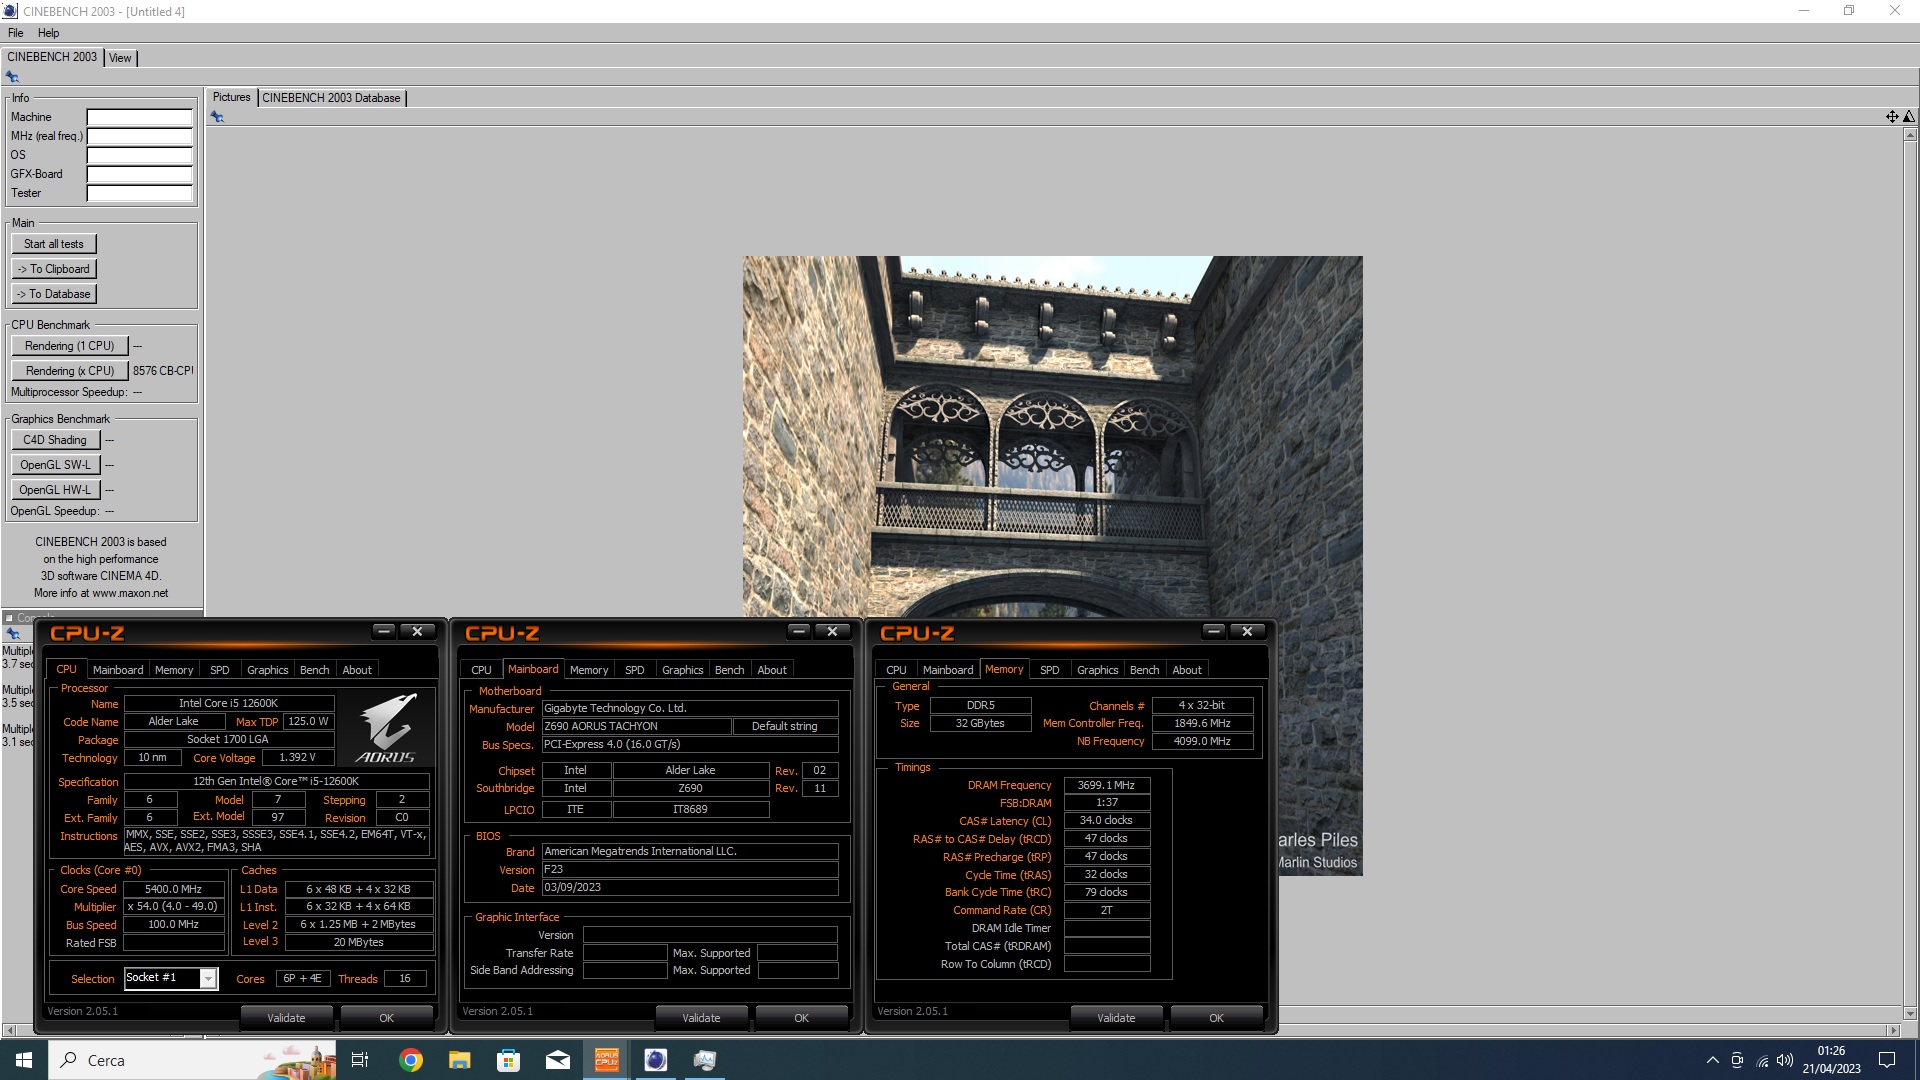The width and height of the screenshot is (1920, 1080).
Task: Open Mail app from taskbar
Action: click(x=558, y=1060)
